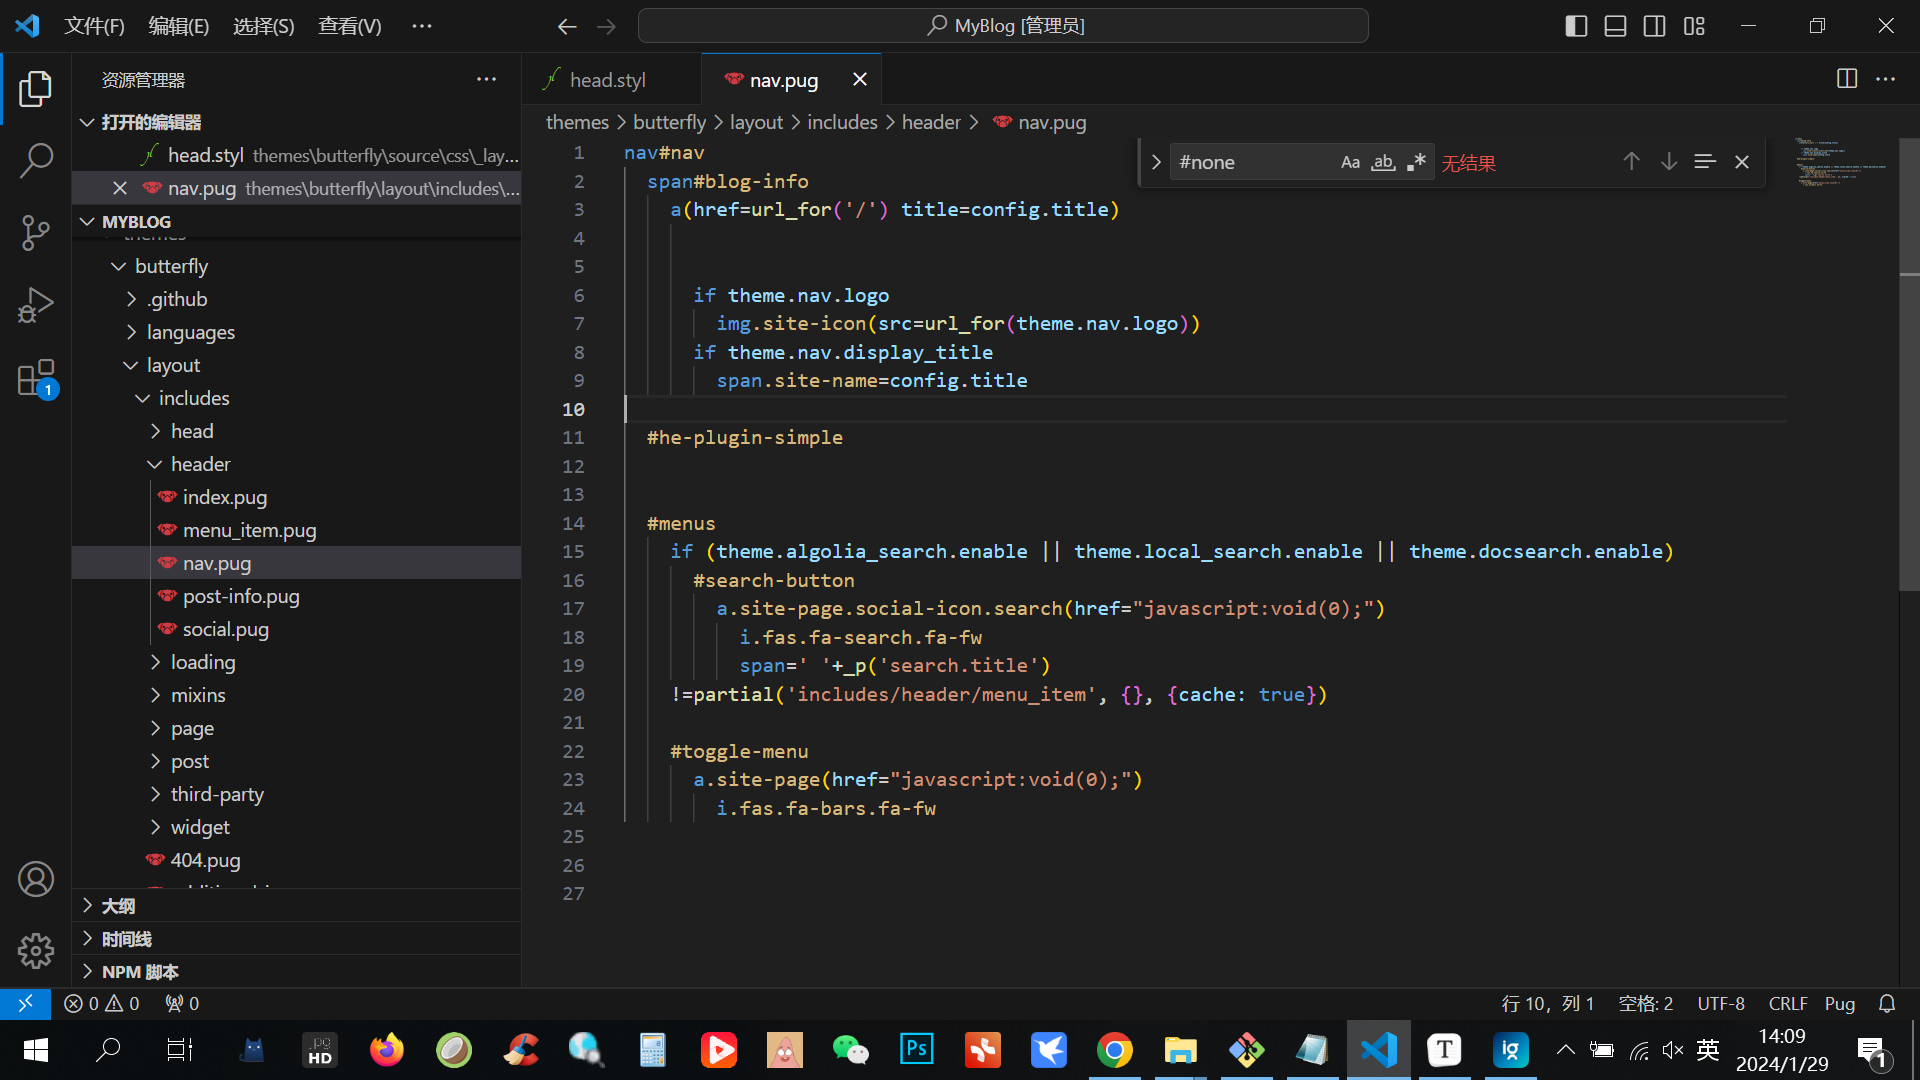Open the Manage gear settings
Screen dimensions: 1920x1080
[36, 951]
